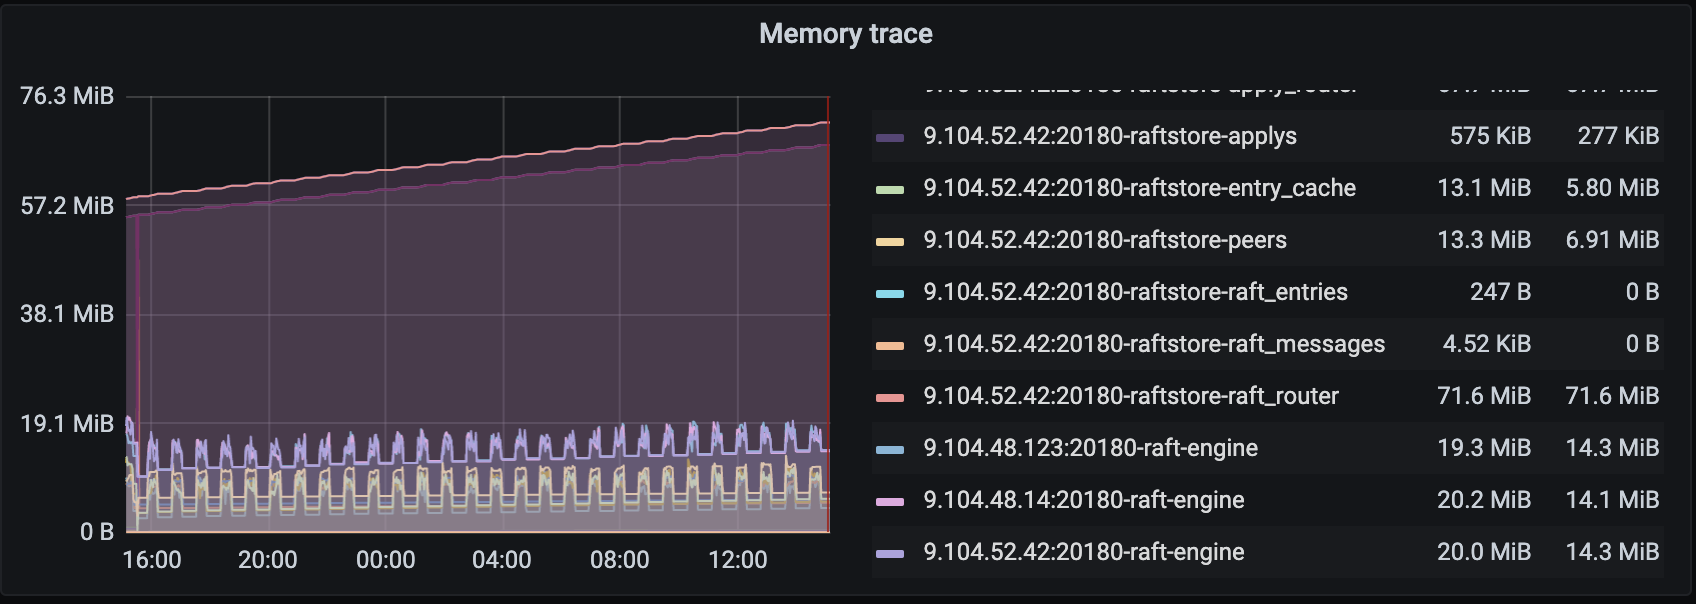This screenshot has height=604, width=1696.
Task: Click the 5.80 MiB value for entry_cache
Action: [x=1612, y=188]
